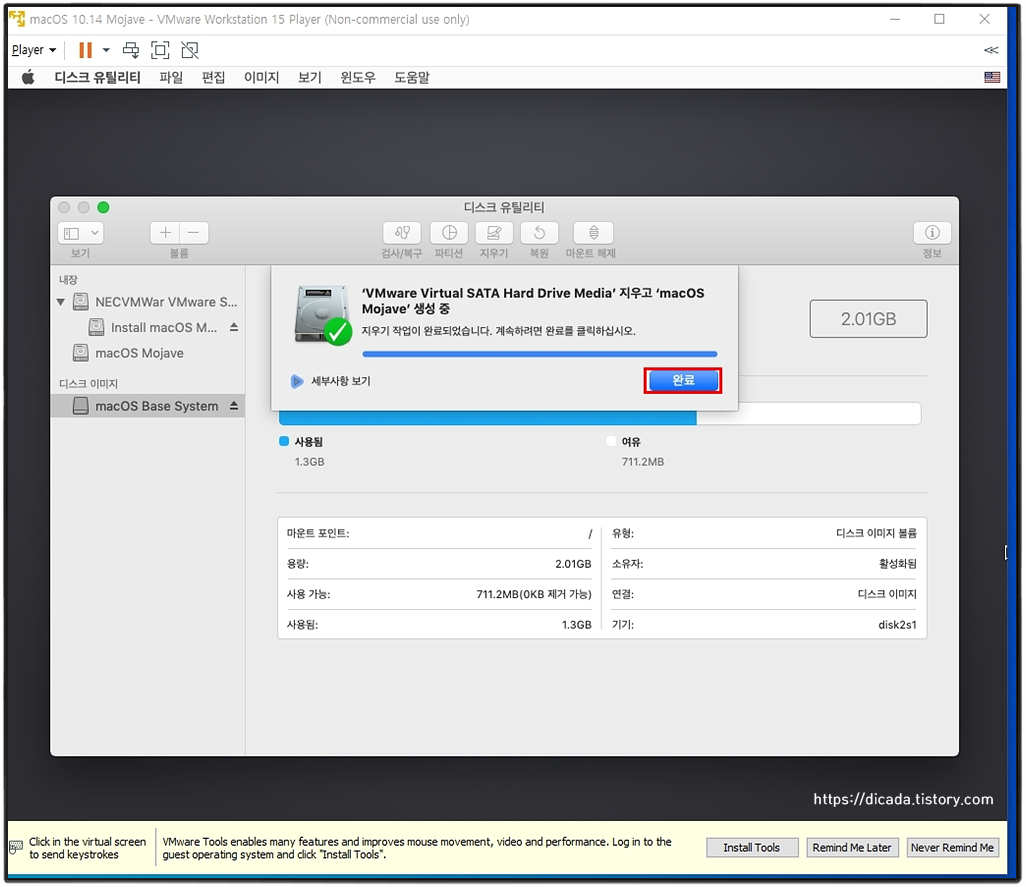The height and width of the screenshot is (887, 1026).
Task: Click the 활성화됨 owner value
Action: 898,564
